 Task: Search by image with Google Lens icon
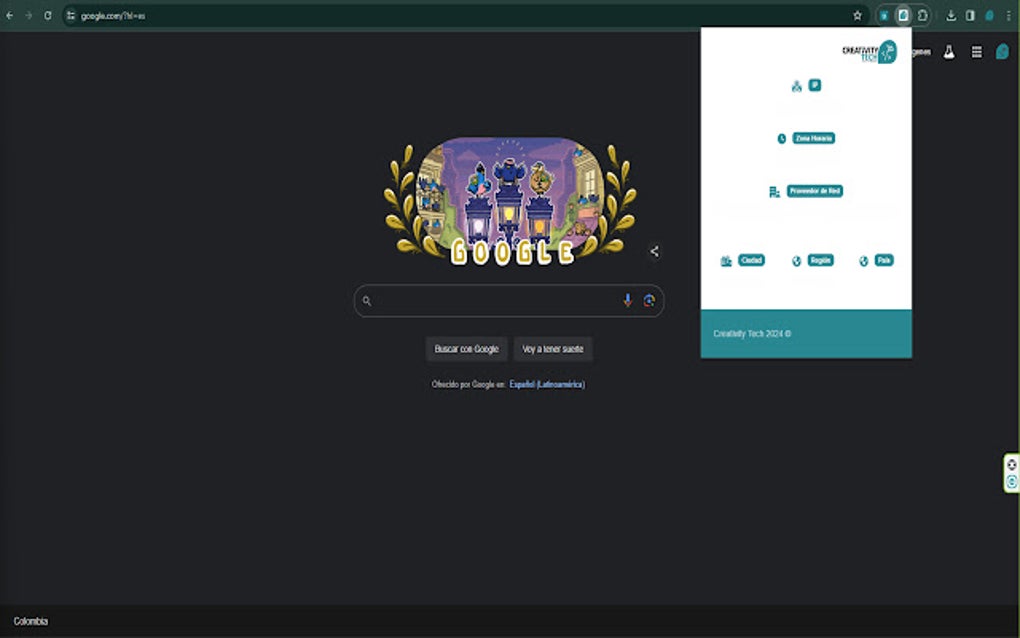pyautogui.click(x=650, y=300)
